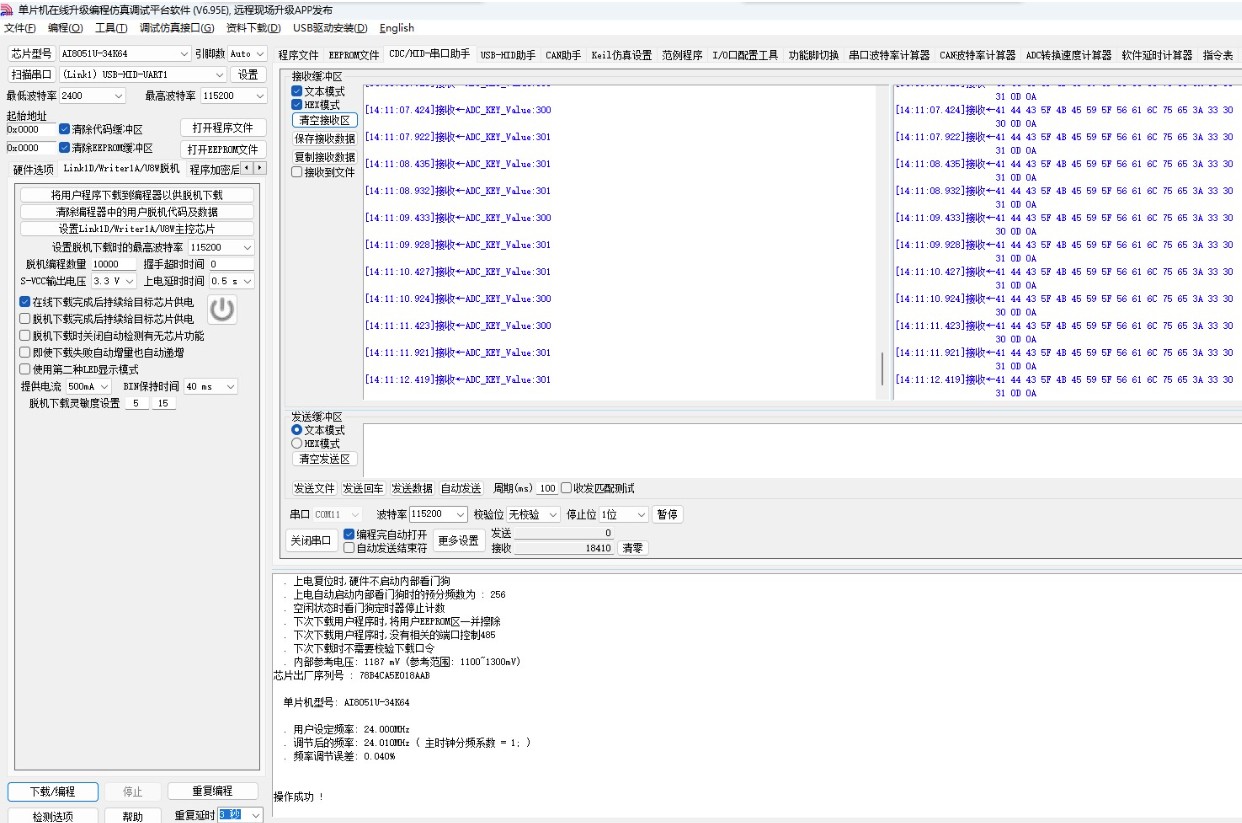This screenshot has height=823, width=1242.
Task: Open BIN保持时间 40 ms dropdown
Action: [x=210, y=386]
